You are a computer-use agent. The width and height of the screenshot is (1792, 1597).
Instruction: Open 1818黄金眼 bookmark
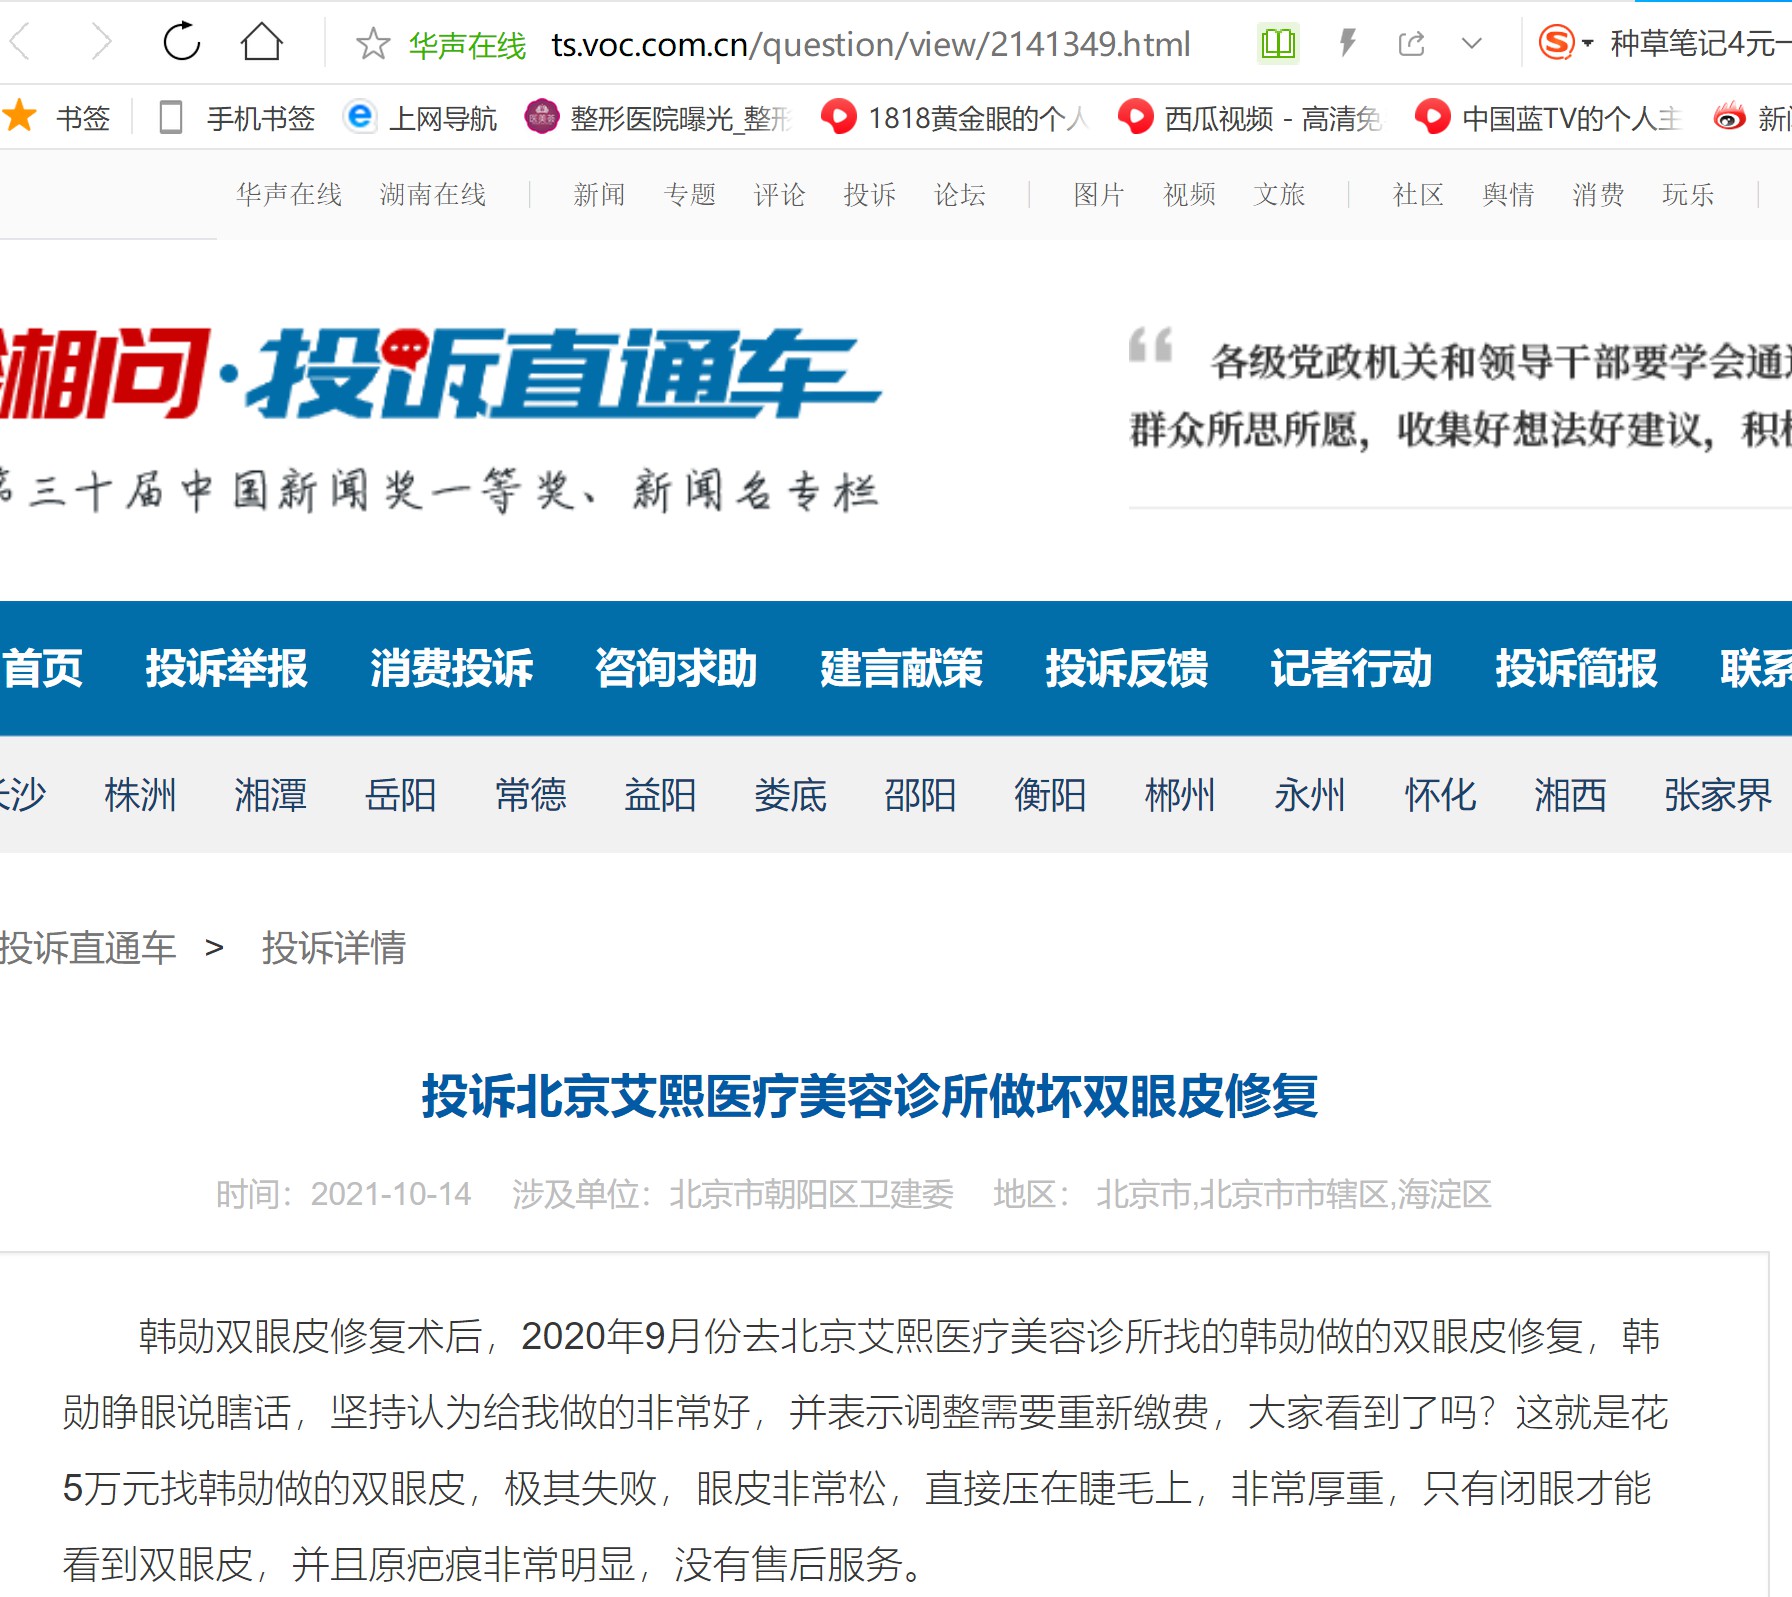[x=954, y=118]
